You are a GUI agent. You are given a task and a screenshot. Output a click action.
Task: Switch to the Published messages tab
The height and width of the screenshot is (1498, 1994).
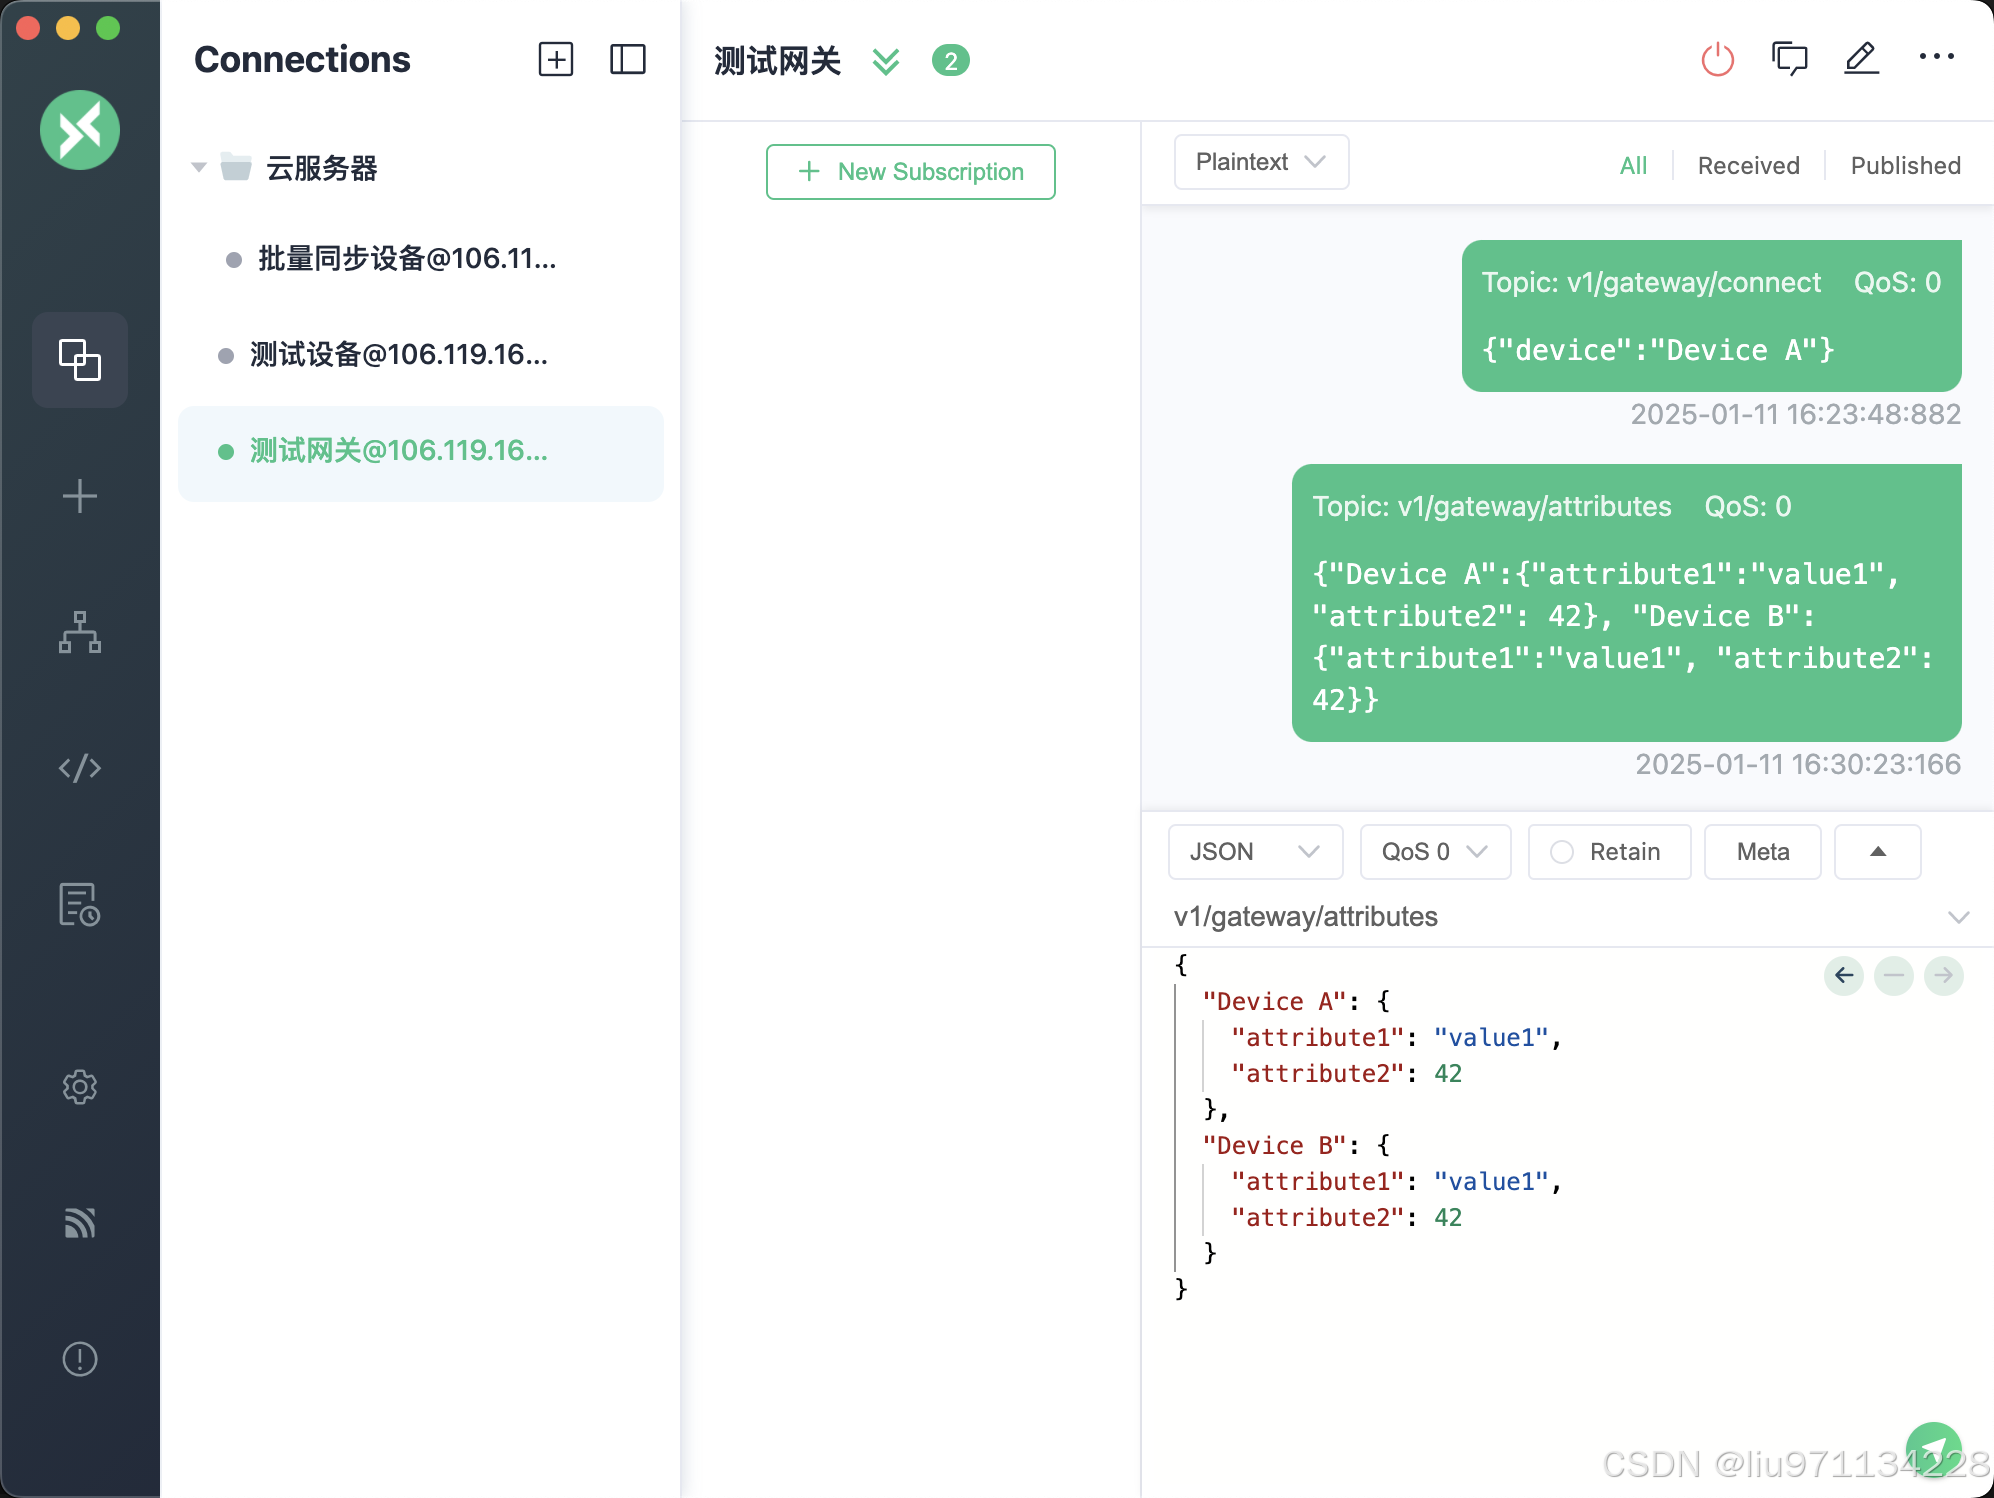pyautogui.click(x=1905, y=166)
